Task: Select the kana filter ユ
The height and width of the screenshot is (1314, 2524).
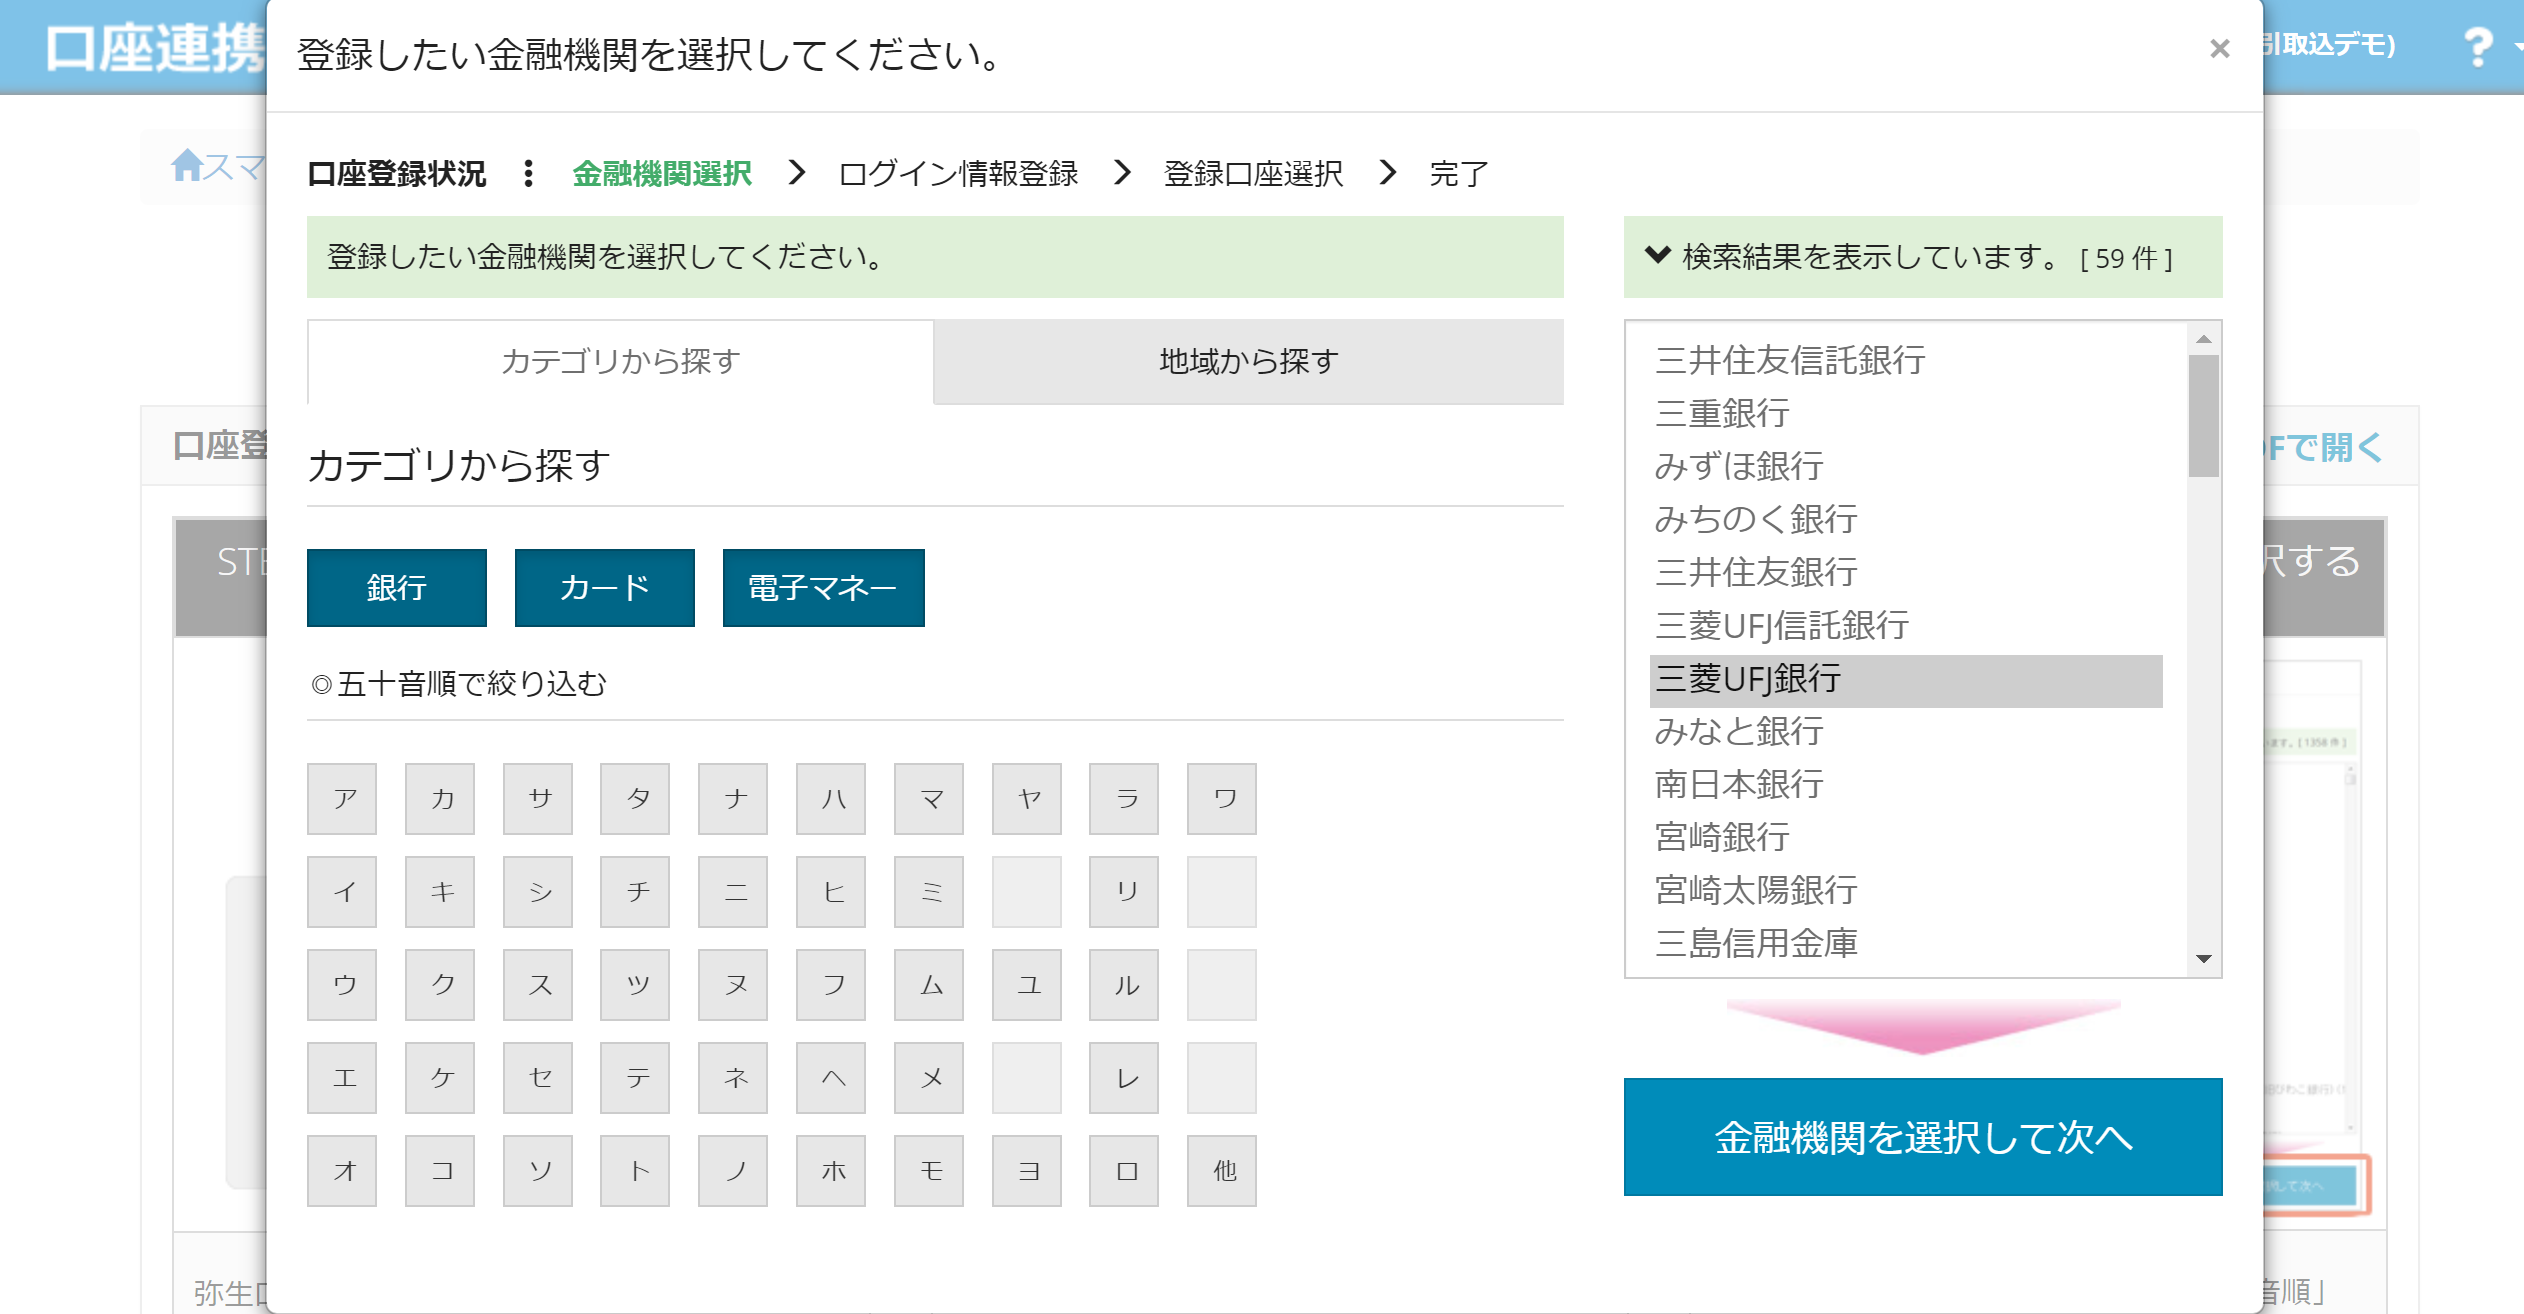Action: click(x=1027, y=985)
